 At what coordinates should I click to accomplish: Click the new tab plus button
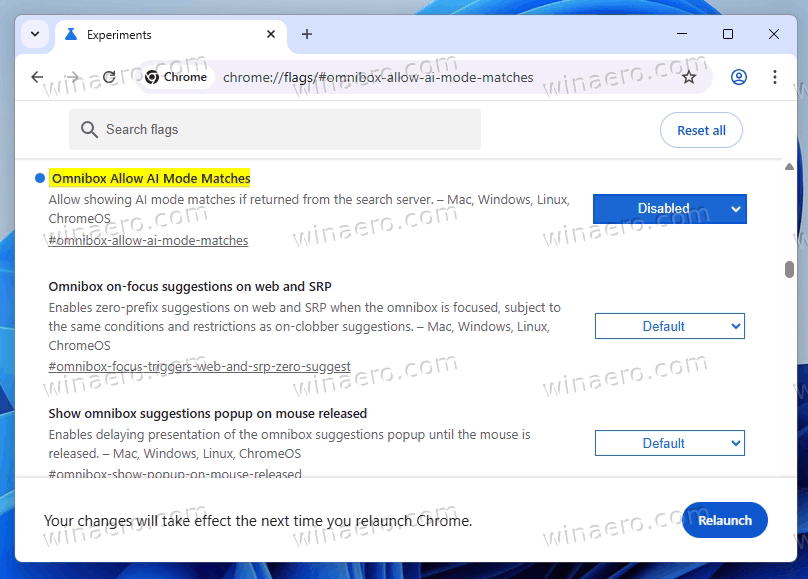(x=307, y=34)
